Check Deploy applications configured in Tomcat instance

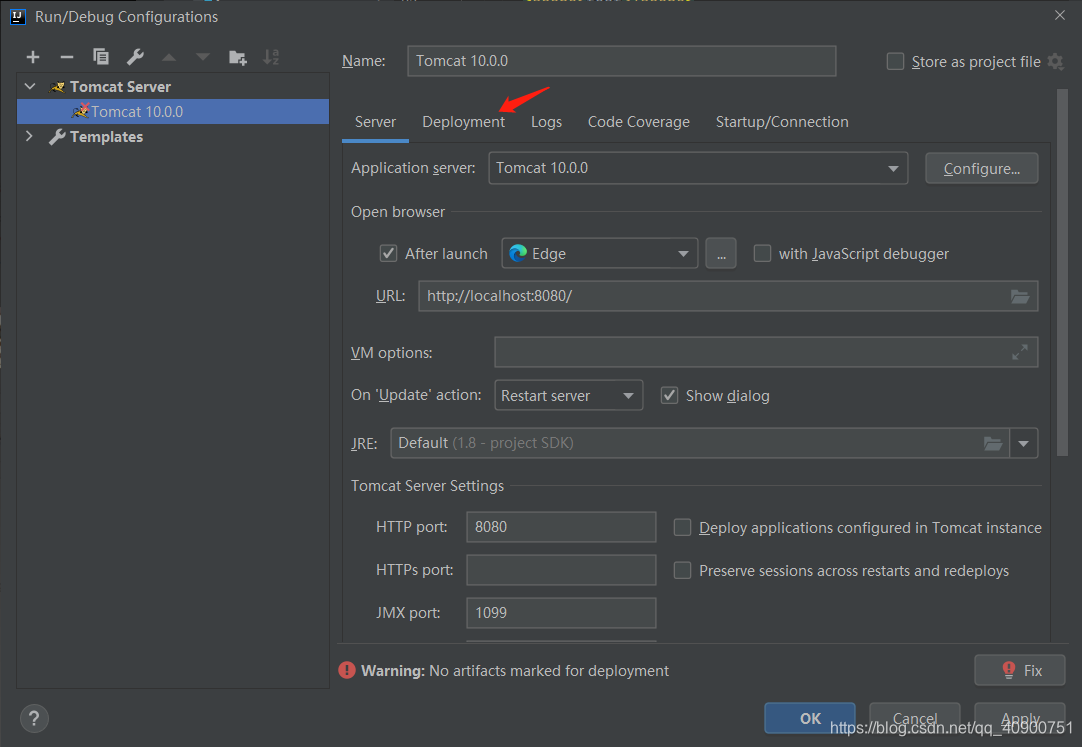(682, 528)
